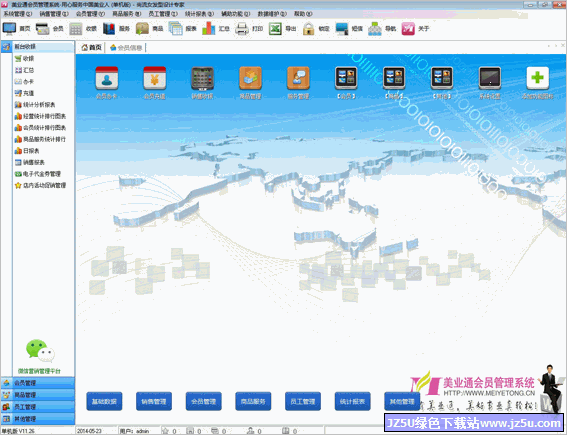Click the blue 商品服务 bottom button
The height and width of the screenshot is (435, 567).
pos(253,401)
